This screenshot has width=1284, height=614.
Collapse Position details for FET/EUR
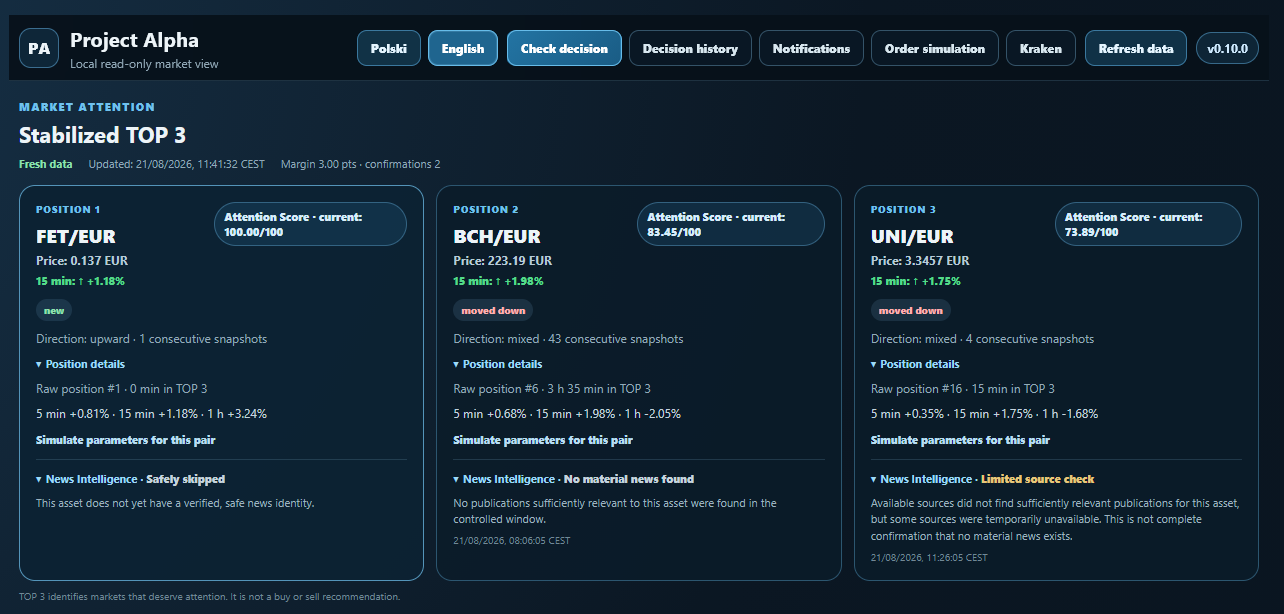(x=81, y=364)
